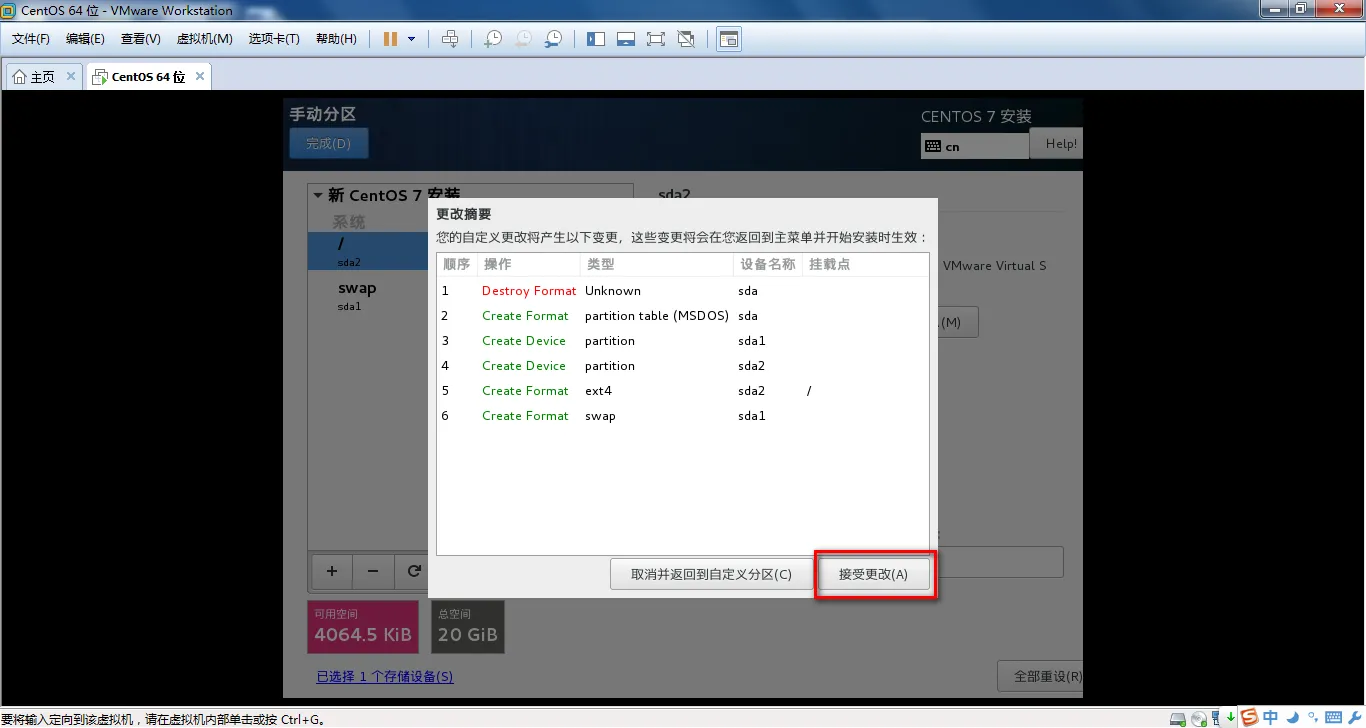Click the 完成(D) button
This screenshot has width=1366, height=728.
(329, 143)
